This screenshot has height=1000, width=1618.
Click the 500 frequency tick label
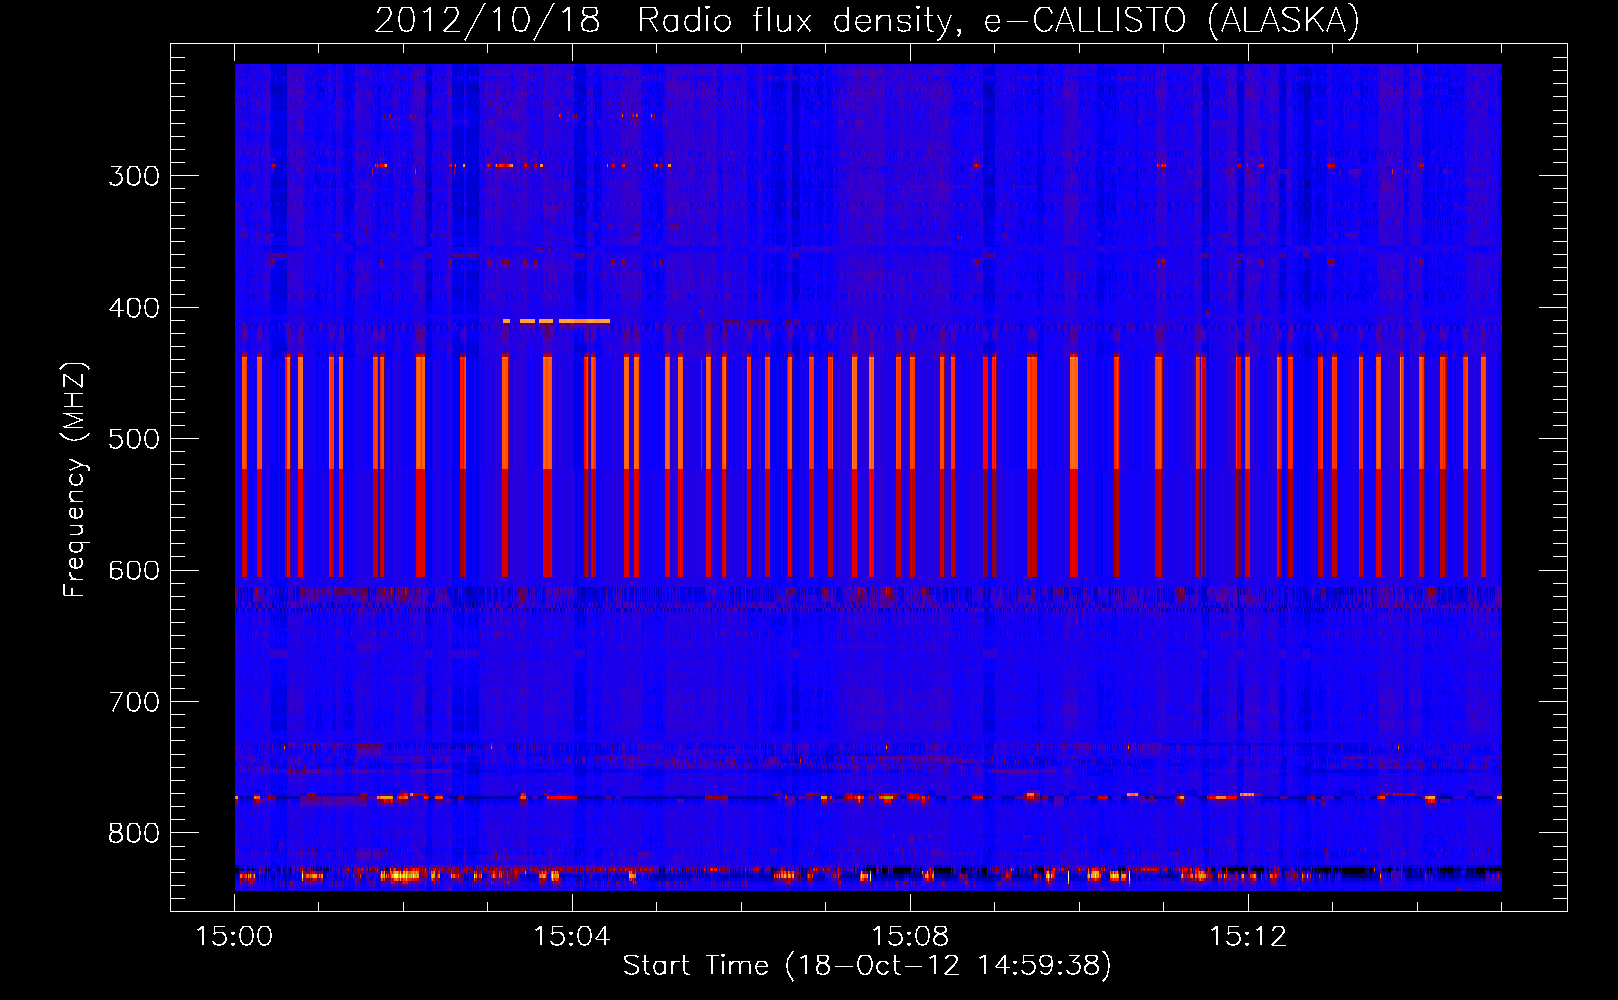[134, 439]
